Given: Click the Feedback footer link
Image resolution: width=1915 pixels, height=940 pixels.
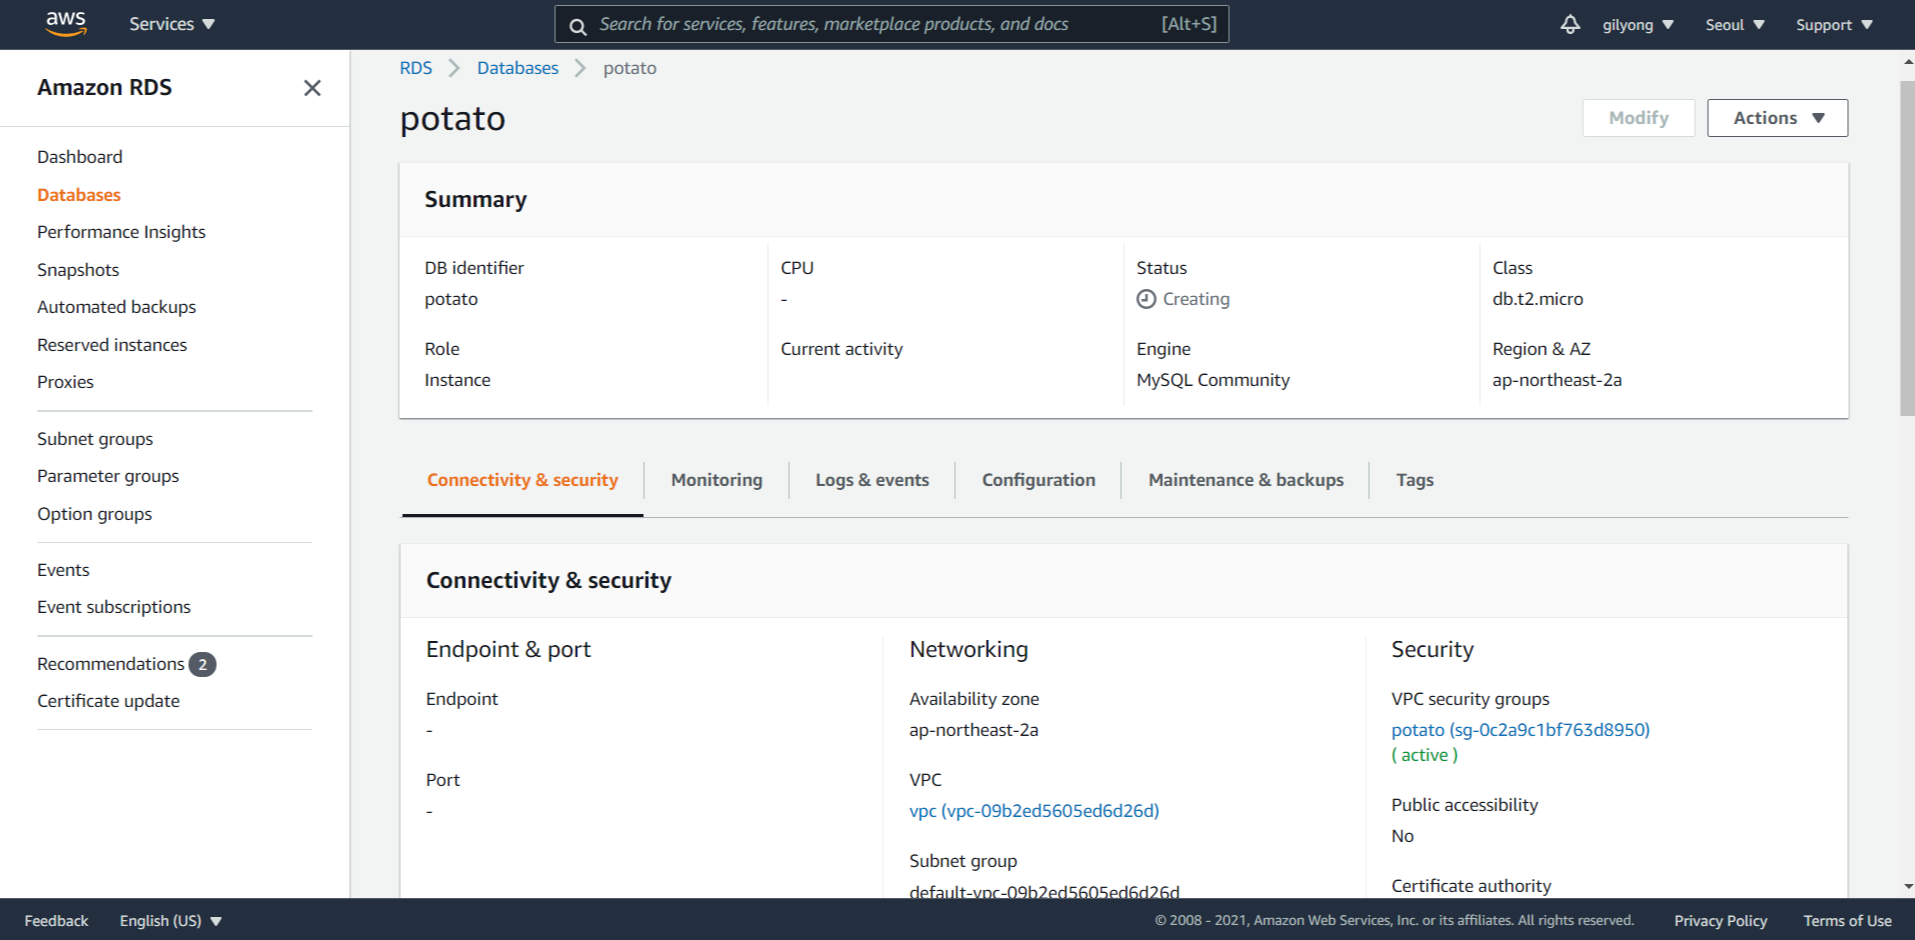Looking at the screenshot, I should click(56, 921).
